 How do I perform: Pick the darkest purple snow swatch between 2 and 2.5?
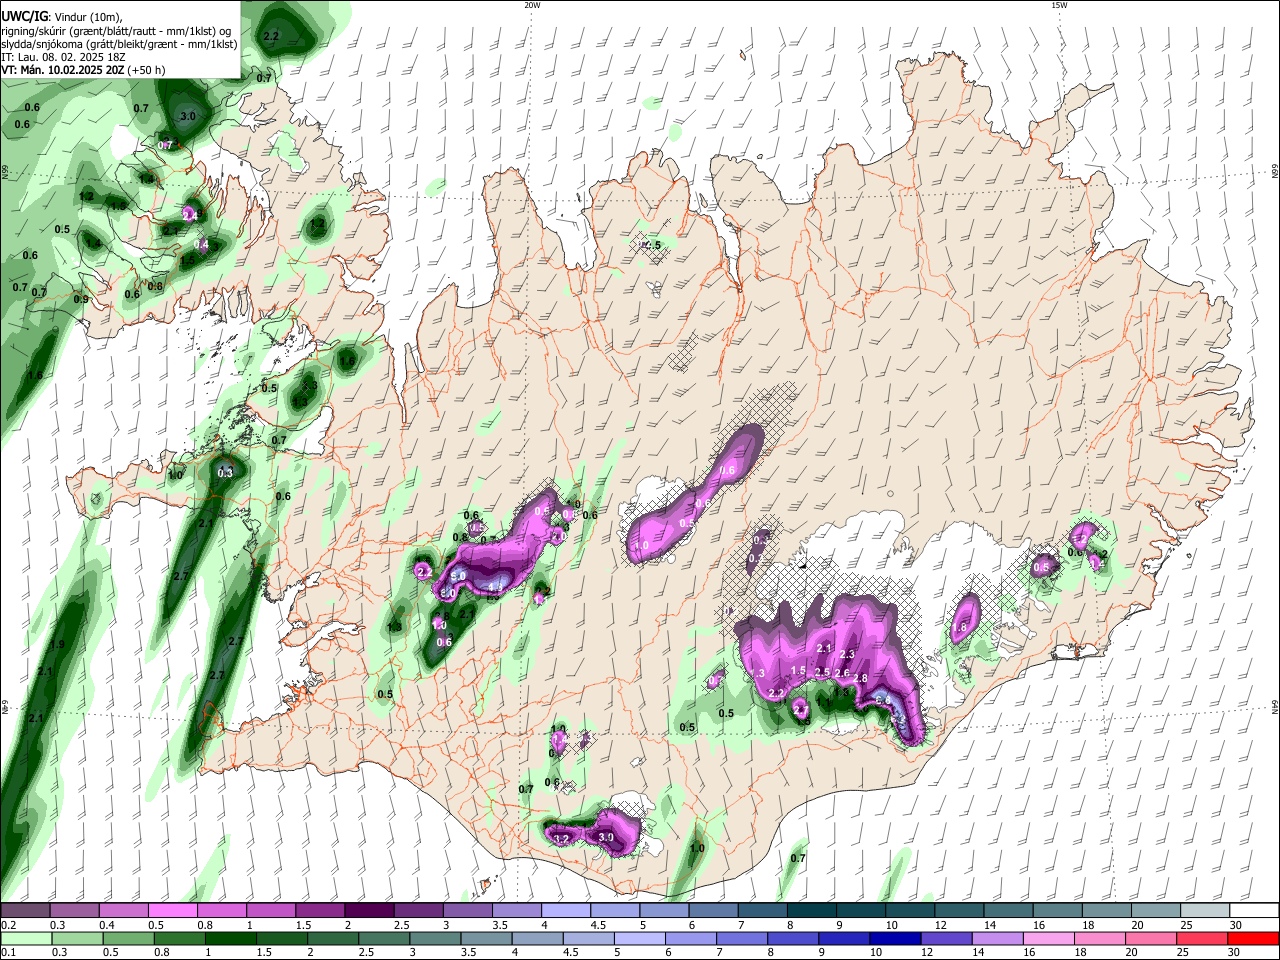coord(368,910)
